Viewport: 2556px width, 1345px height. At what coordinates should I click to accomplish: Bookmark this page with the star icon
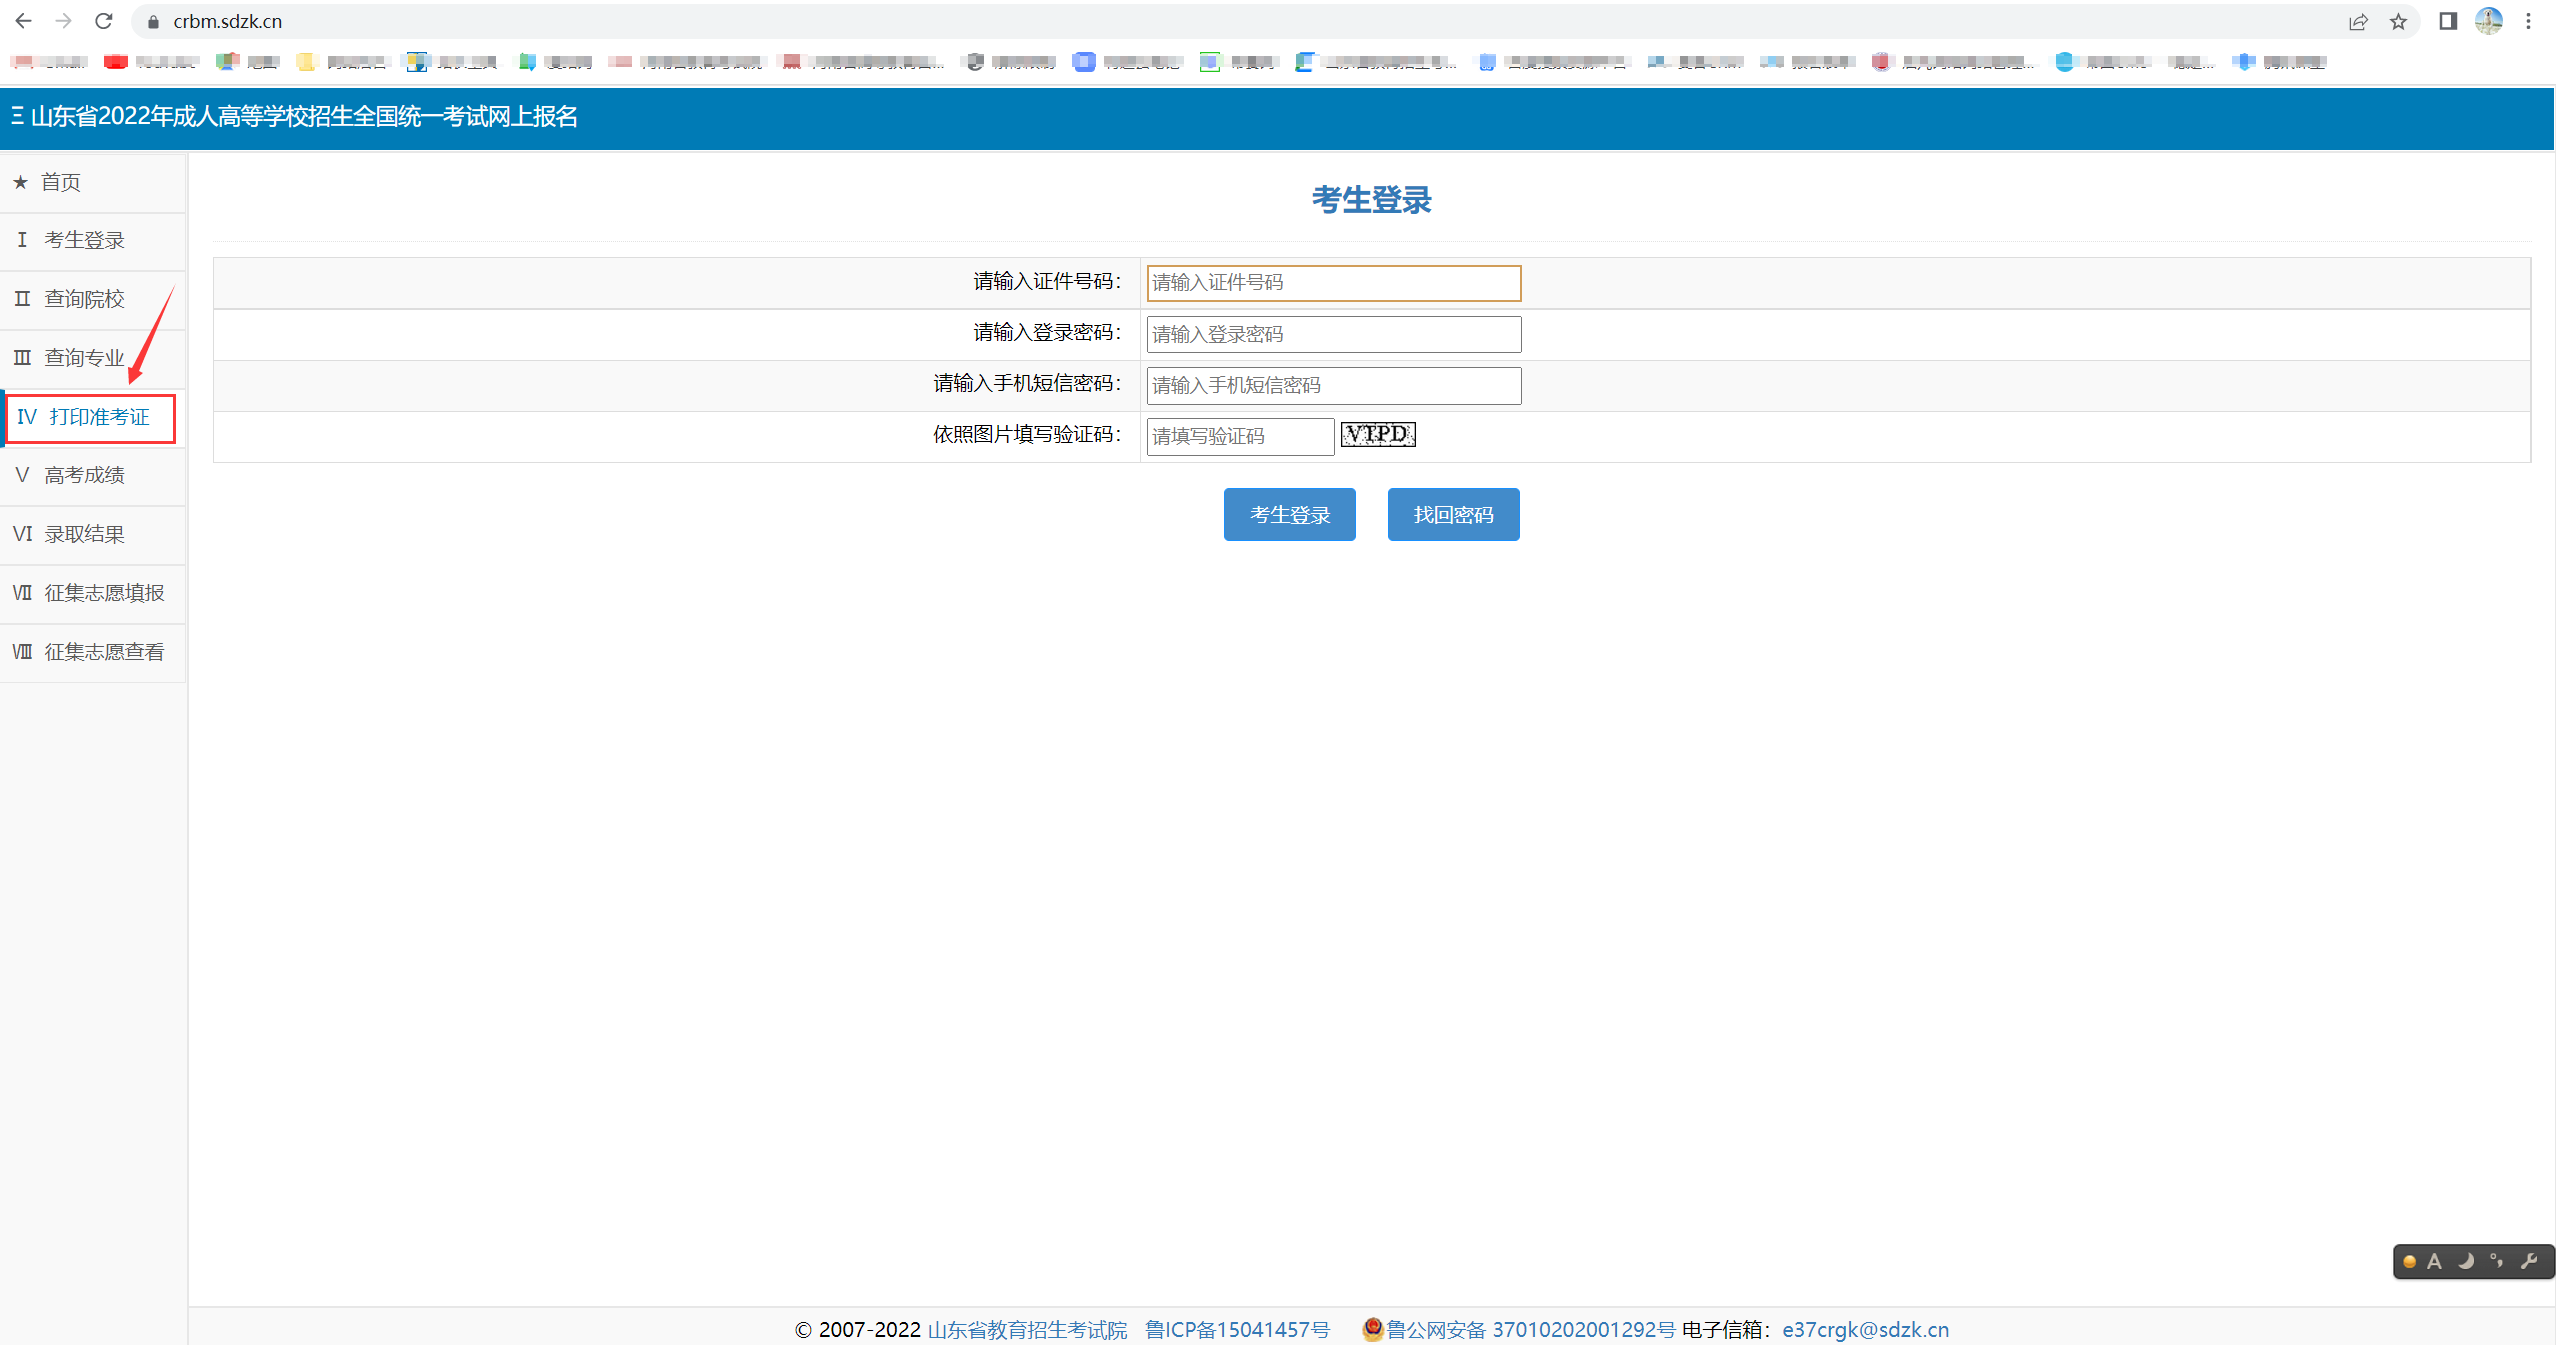pyautogui.click(x=2398, y=21)
